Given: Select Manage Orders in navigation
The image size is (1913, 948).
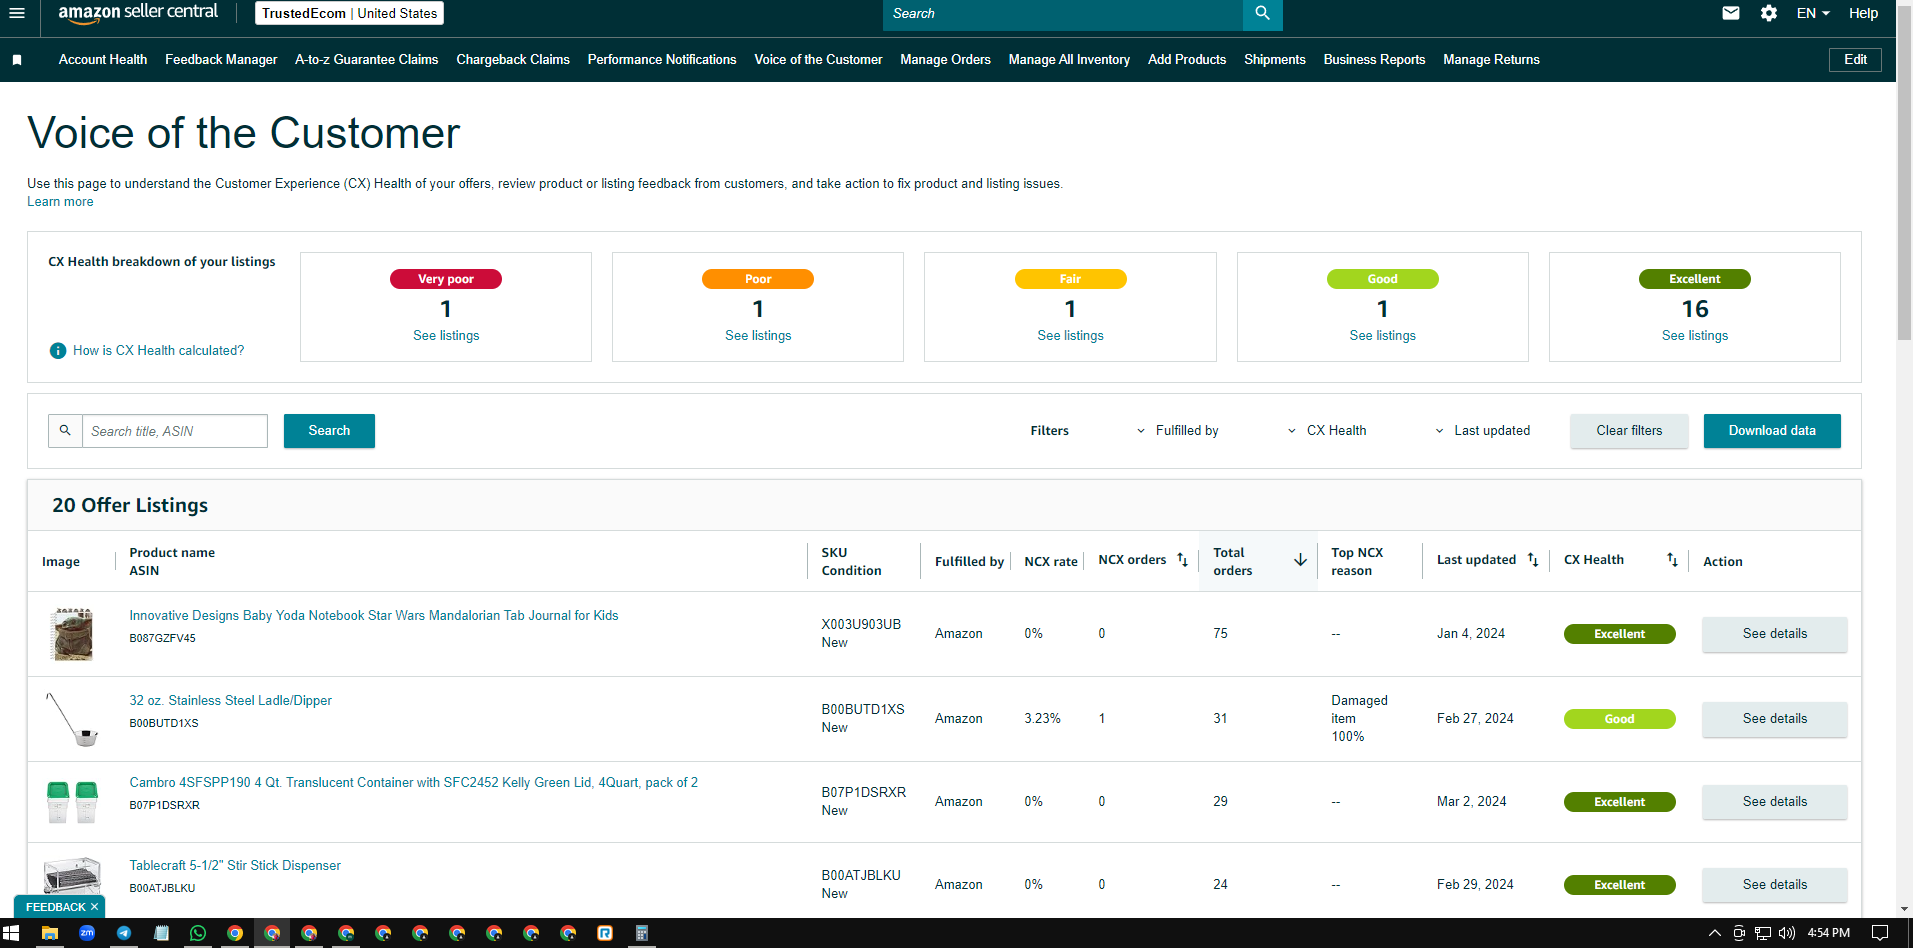Looking at the screenshot, I should (x=945, y=60).
